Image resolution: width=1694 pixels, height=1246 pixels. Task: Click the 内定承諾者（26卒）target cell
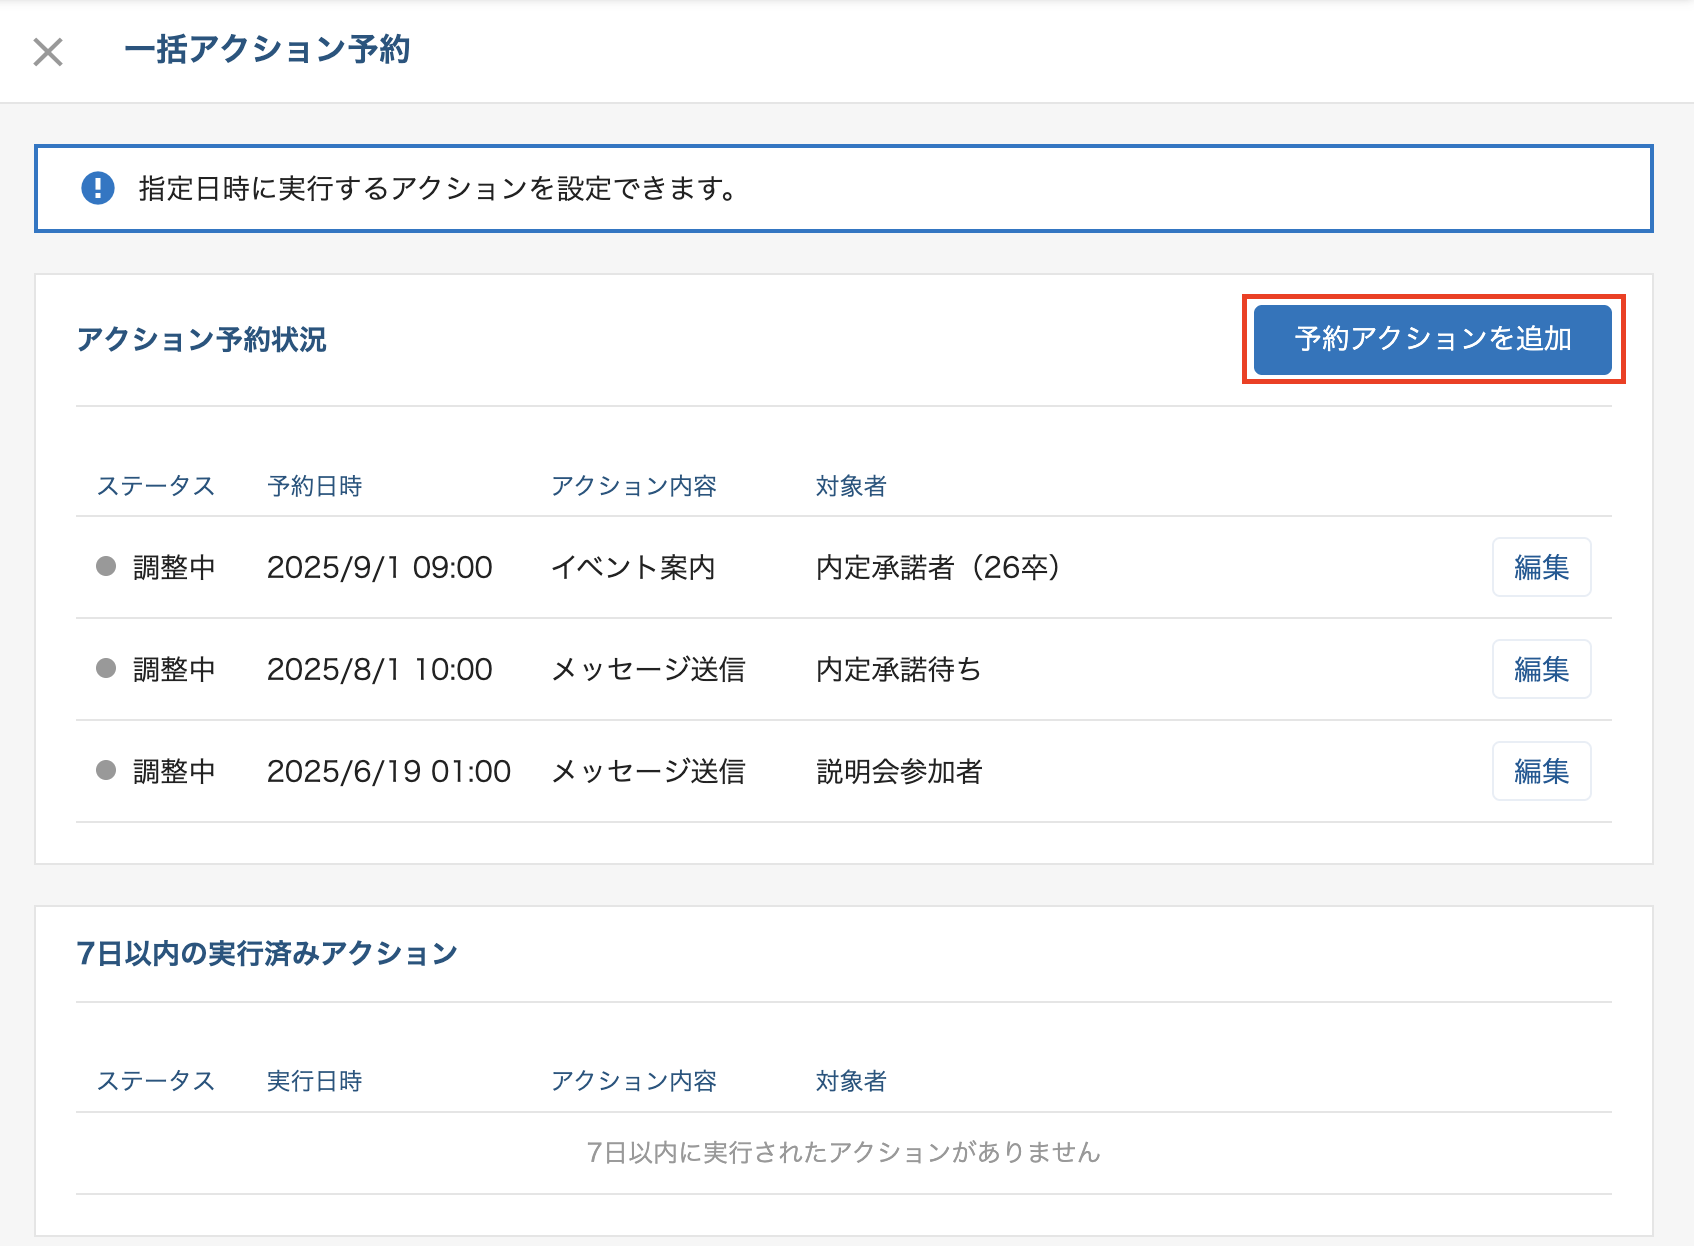(937, 568)
